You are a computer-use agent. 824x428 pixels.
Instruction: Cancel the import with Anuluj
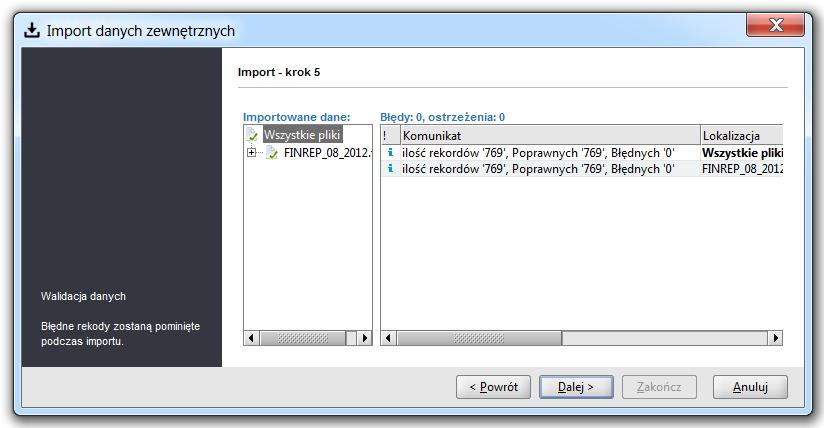tap(750, 387)
